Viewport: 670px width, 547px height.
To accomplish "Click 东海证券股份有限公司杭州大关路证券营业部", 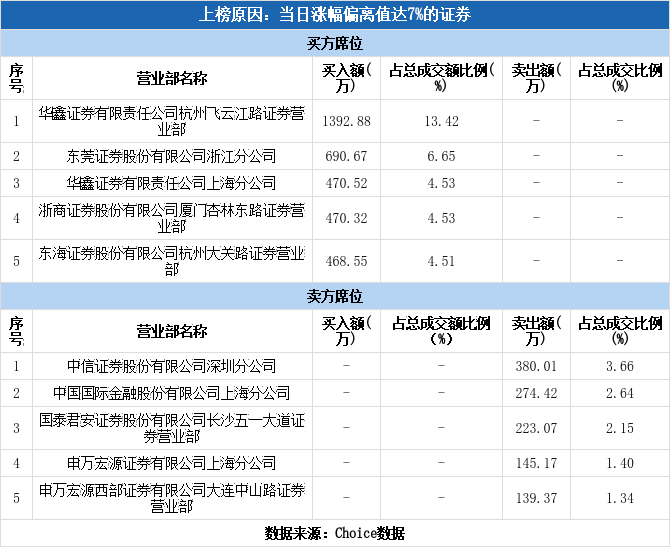I will coord(172,261).
